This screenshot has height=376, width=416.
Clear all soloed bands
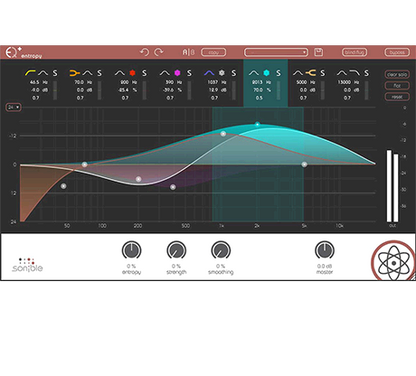[397, 74]
